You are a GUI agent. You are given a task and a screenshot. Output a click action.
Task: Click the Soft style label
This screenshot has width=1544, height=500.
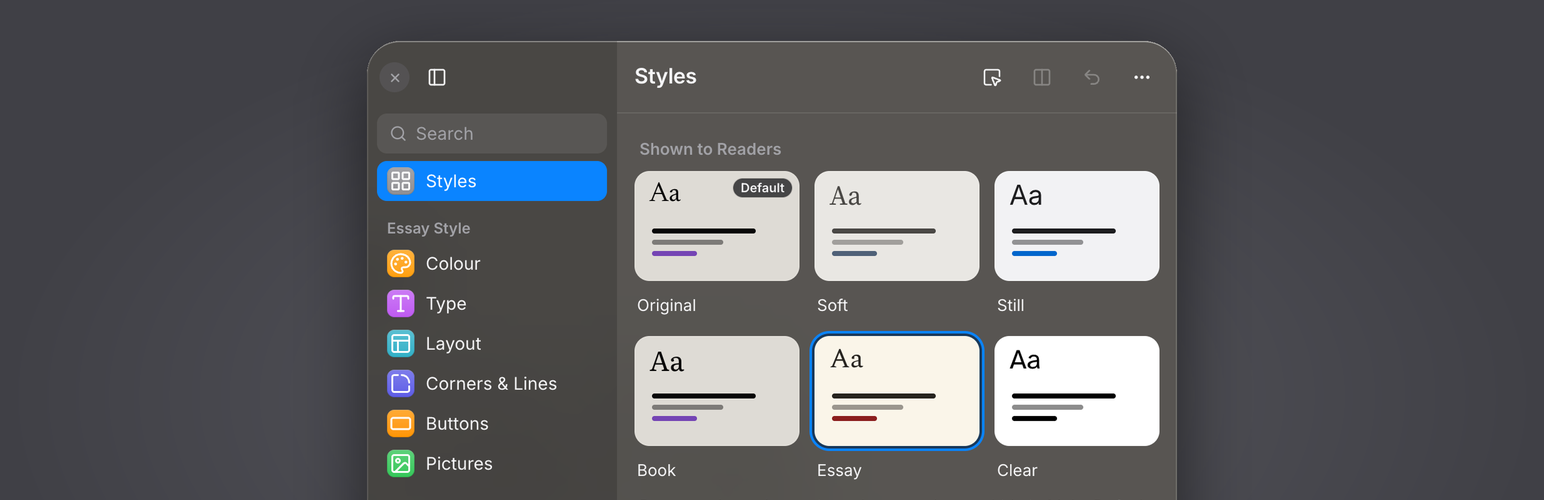[x=832, y=305]
